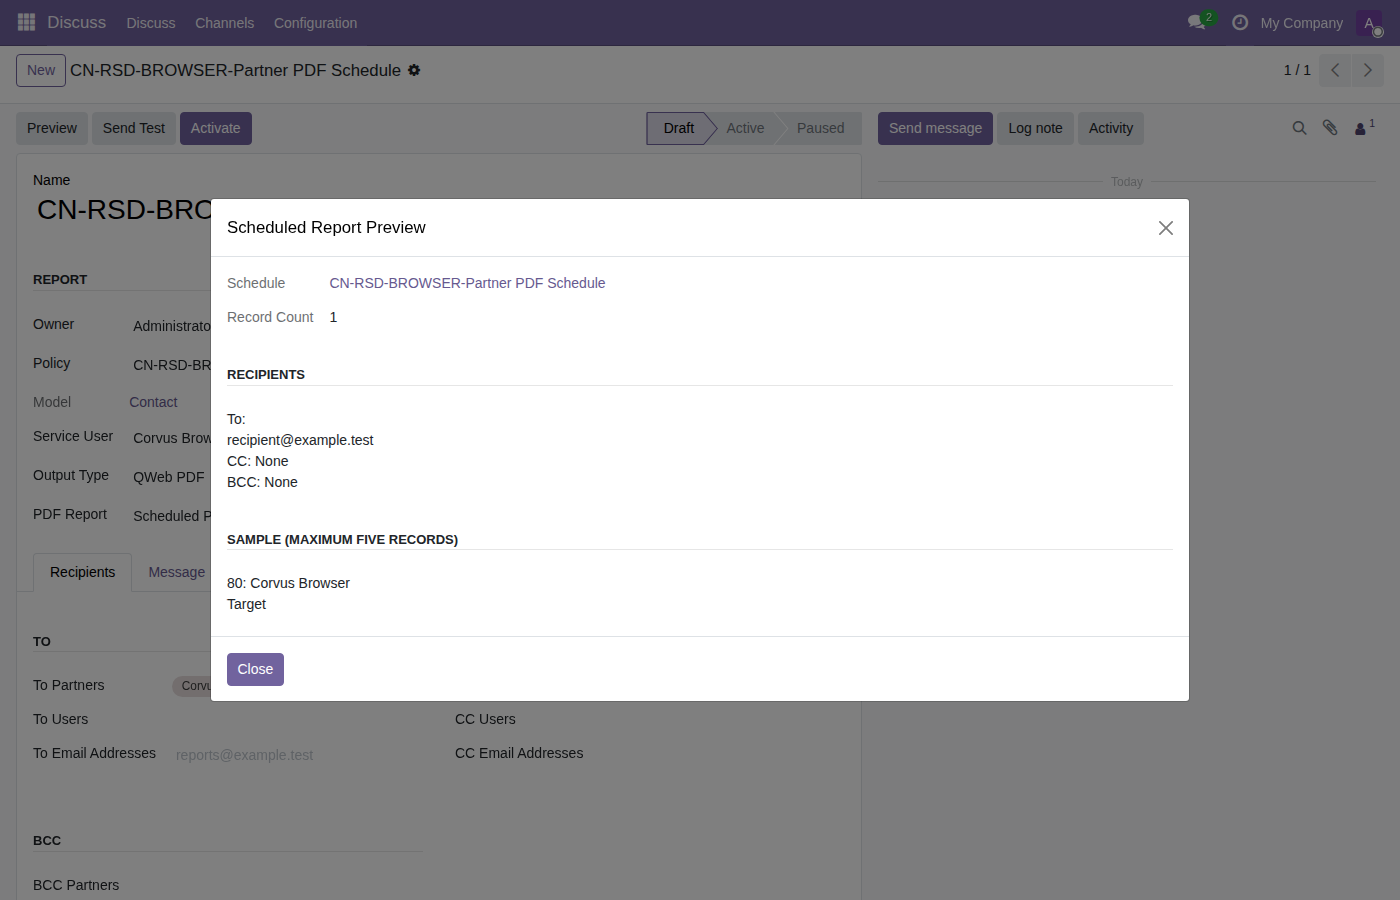Search messages with the magnifier icon

[1299, 128]
